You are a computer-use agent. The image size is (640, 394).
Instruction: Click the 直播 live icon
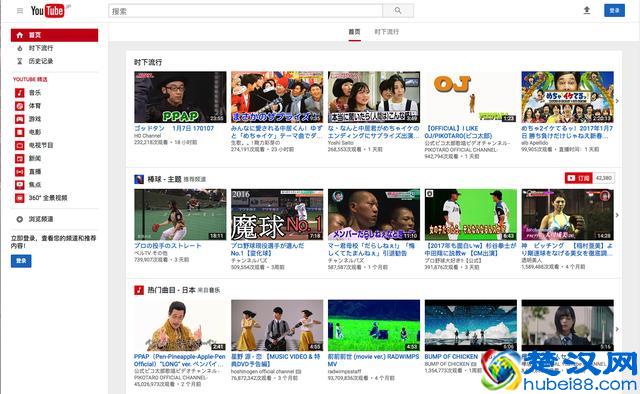click(20, 171)
